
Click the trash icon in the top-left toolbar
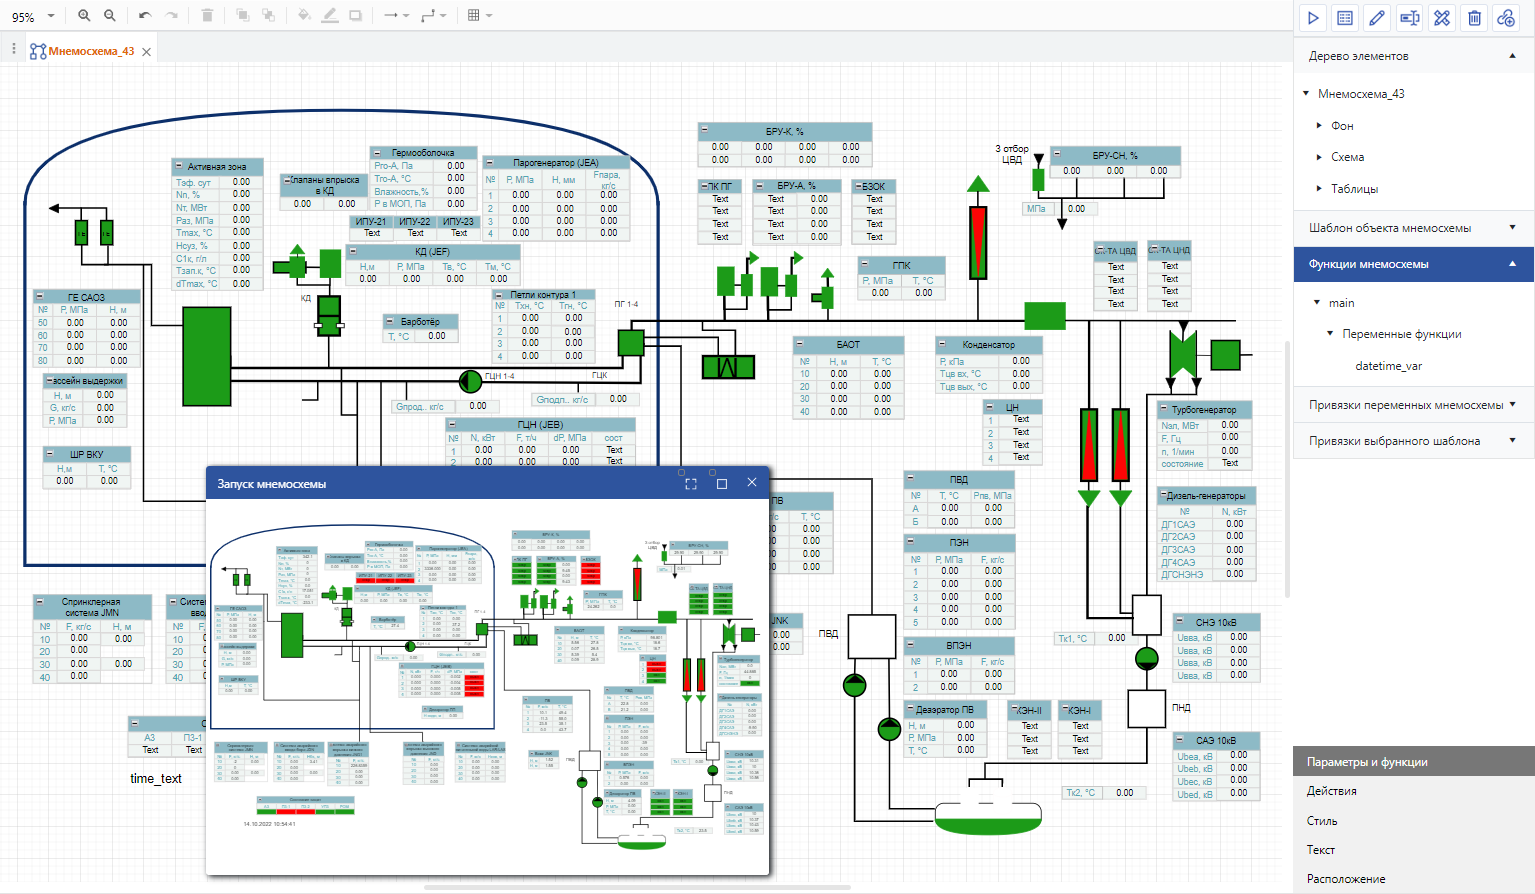(x=207, y=16)
